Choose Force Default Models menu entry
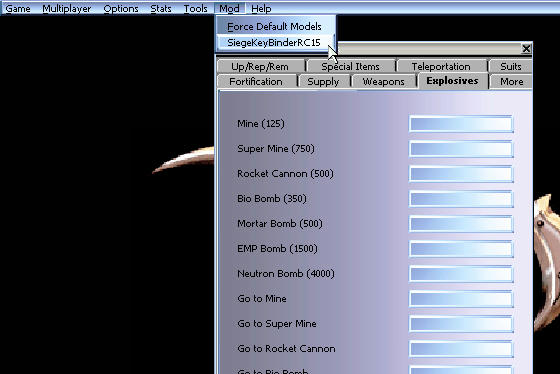Screen dimensions: 560x374 274,26
